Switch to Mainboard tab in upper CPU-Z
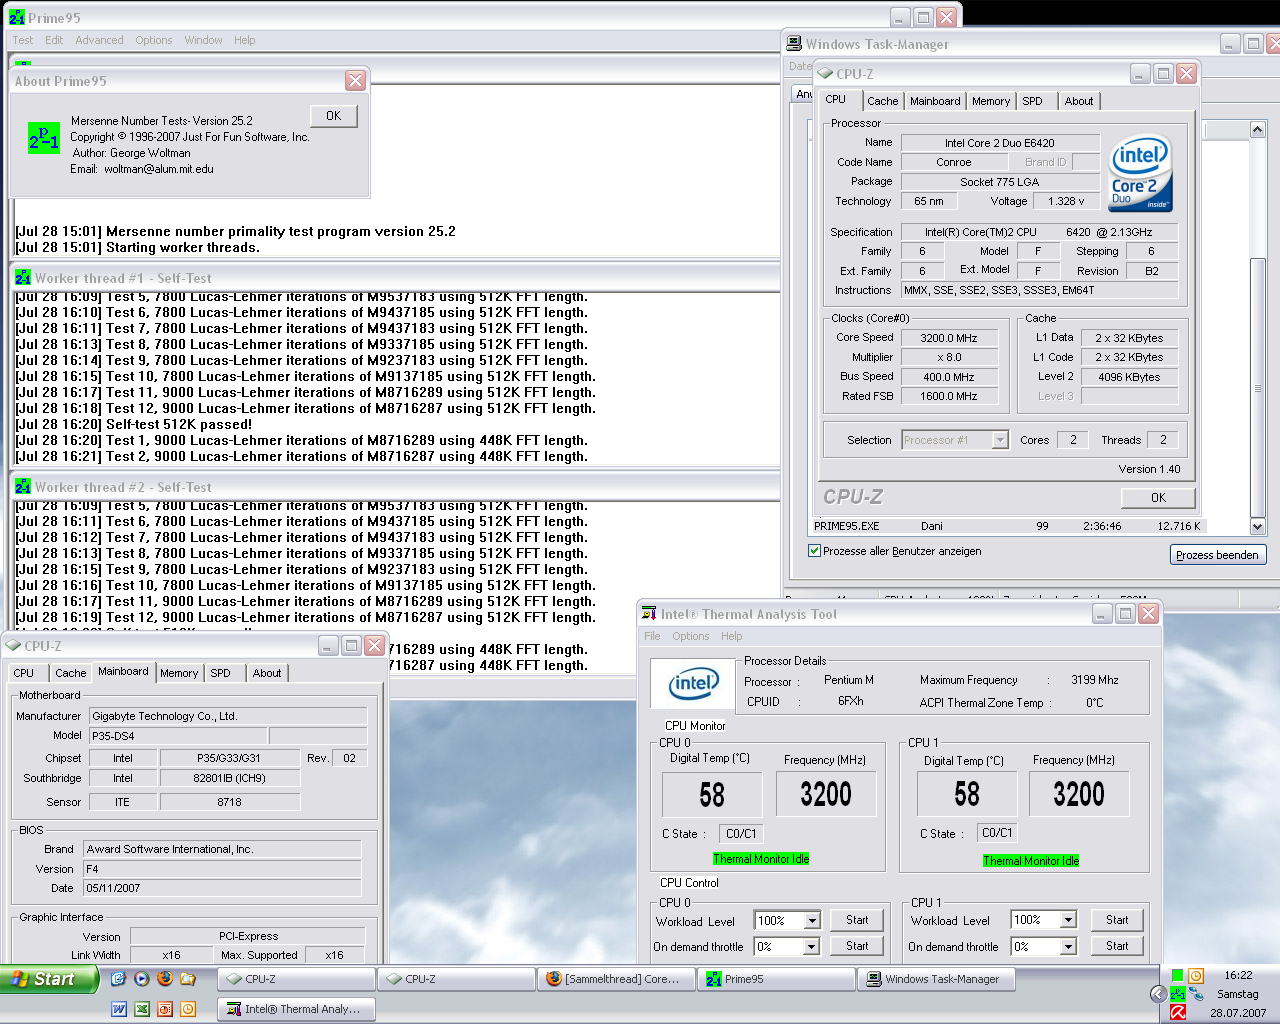 point(935,101)
